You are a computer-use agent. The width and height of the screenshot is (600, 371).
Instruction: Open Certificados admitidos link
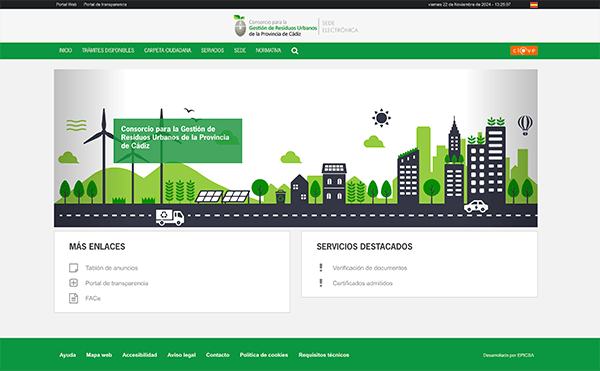click(363, 283)
